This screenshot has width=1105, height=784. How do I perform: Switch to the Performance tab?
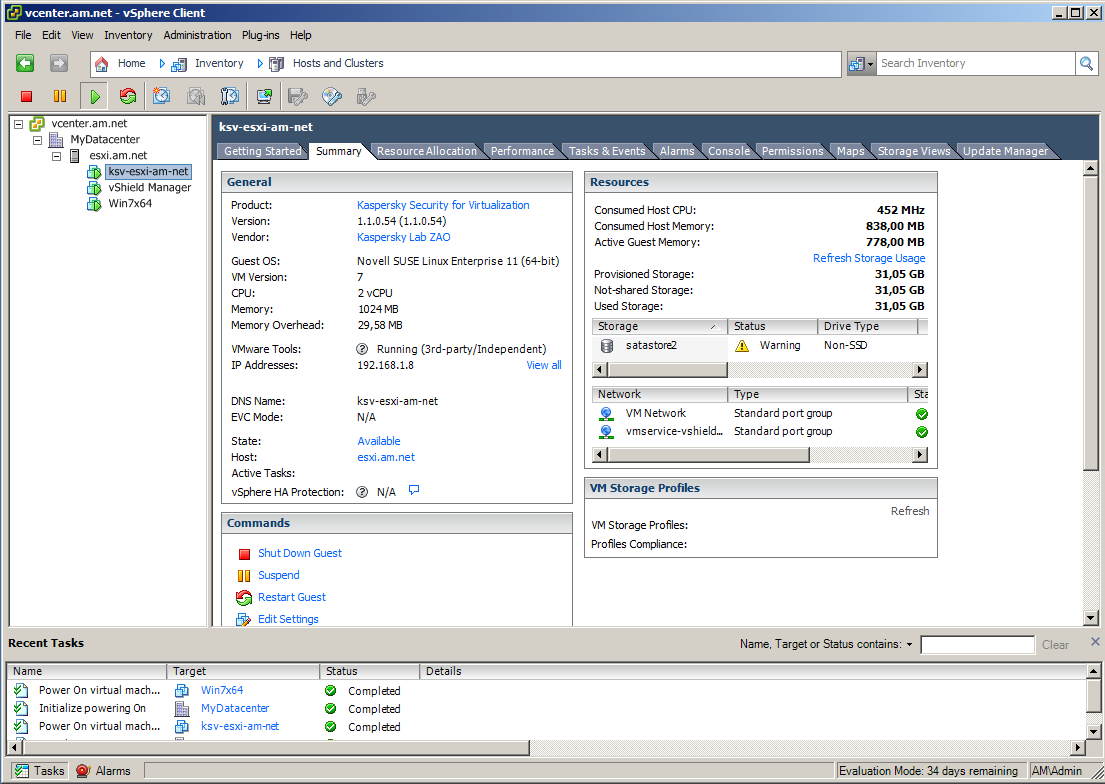522,151
